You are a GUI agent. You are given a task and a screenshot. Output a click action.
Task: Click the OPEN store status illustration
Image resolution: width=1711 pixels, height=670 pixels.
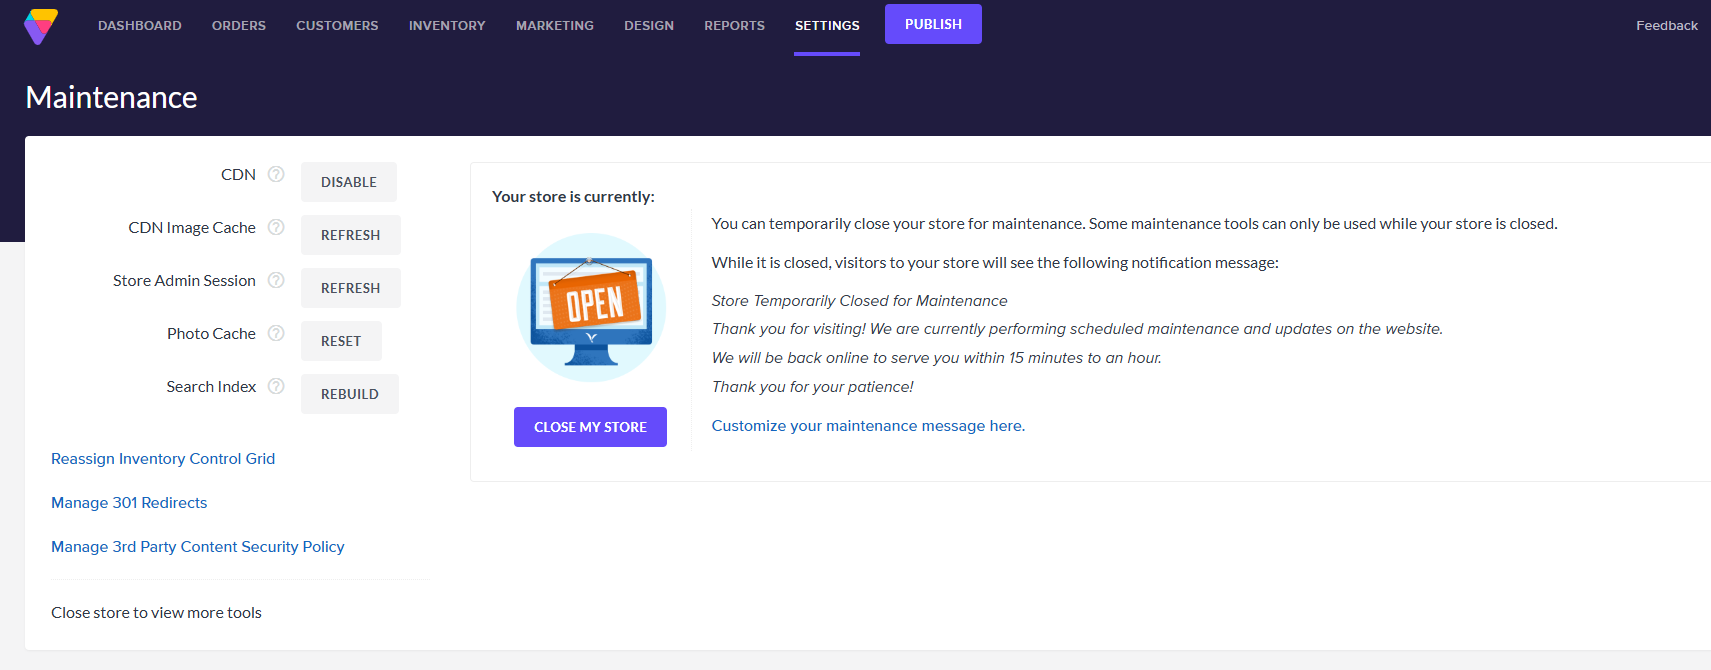591,307
